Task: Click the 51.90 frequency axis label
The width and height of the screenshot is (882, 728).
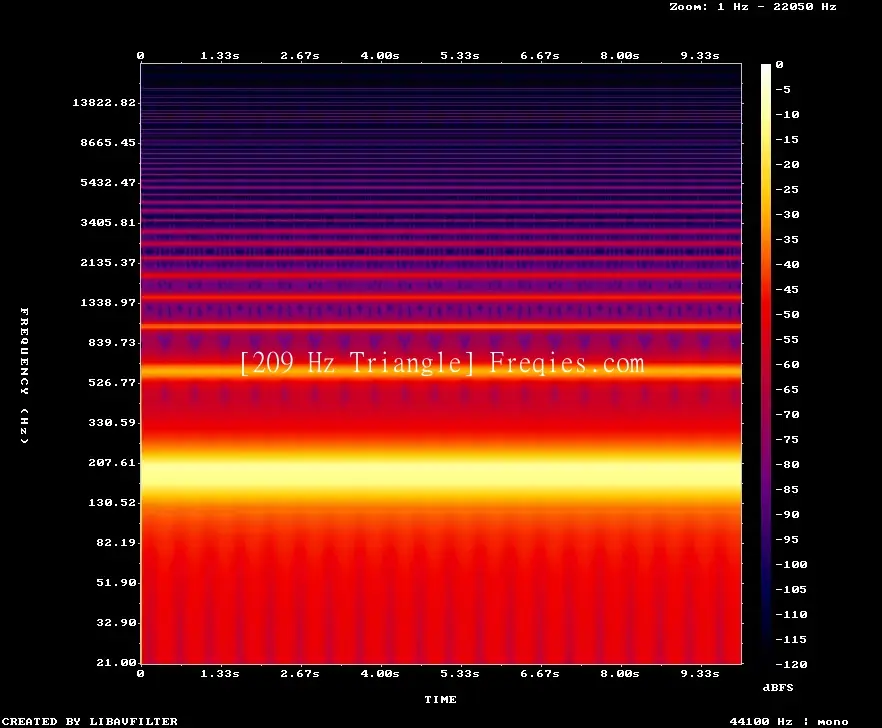Action: click(116, 582)
